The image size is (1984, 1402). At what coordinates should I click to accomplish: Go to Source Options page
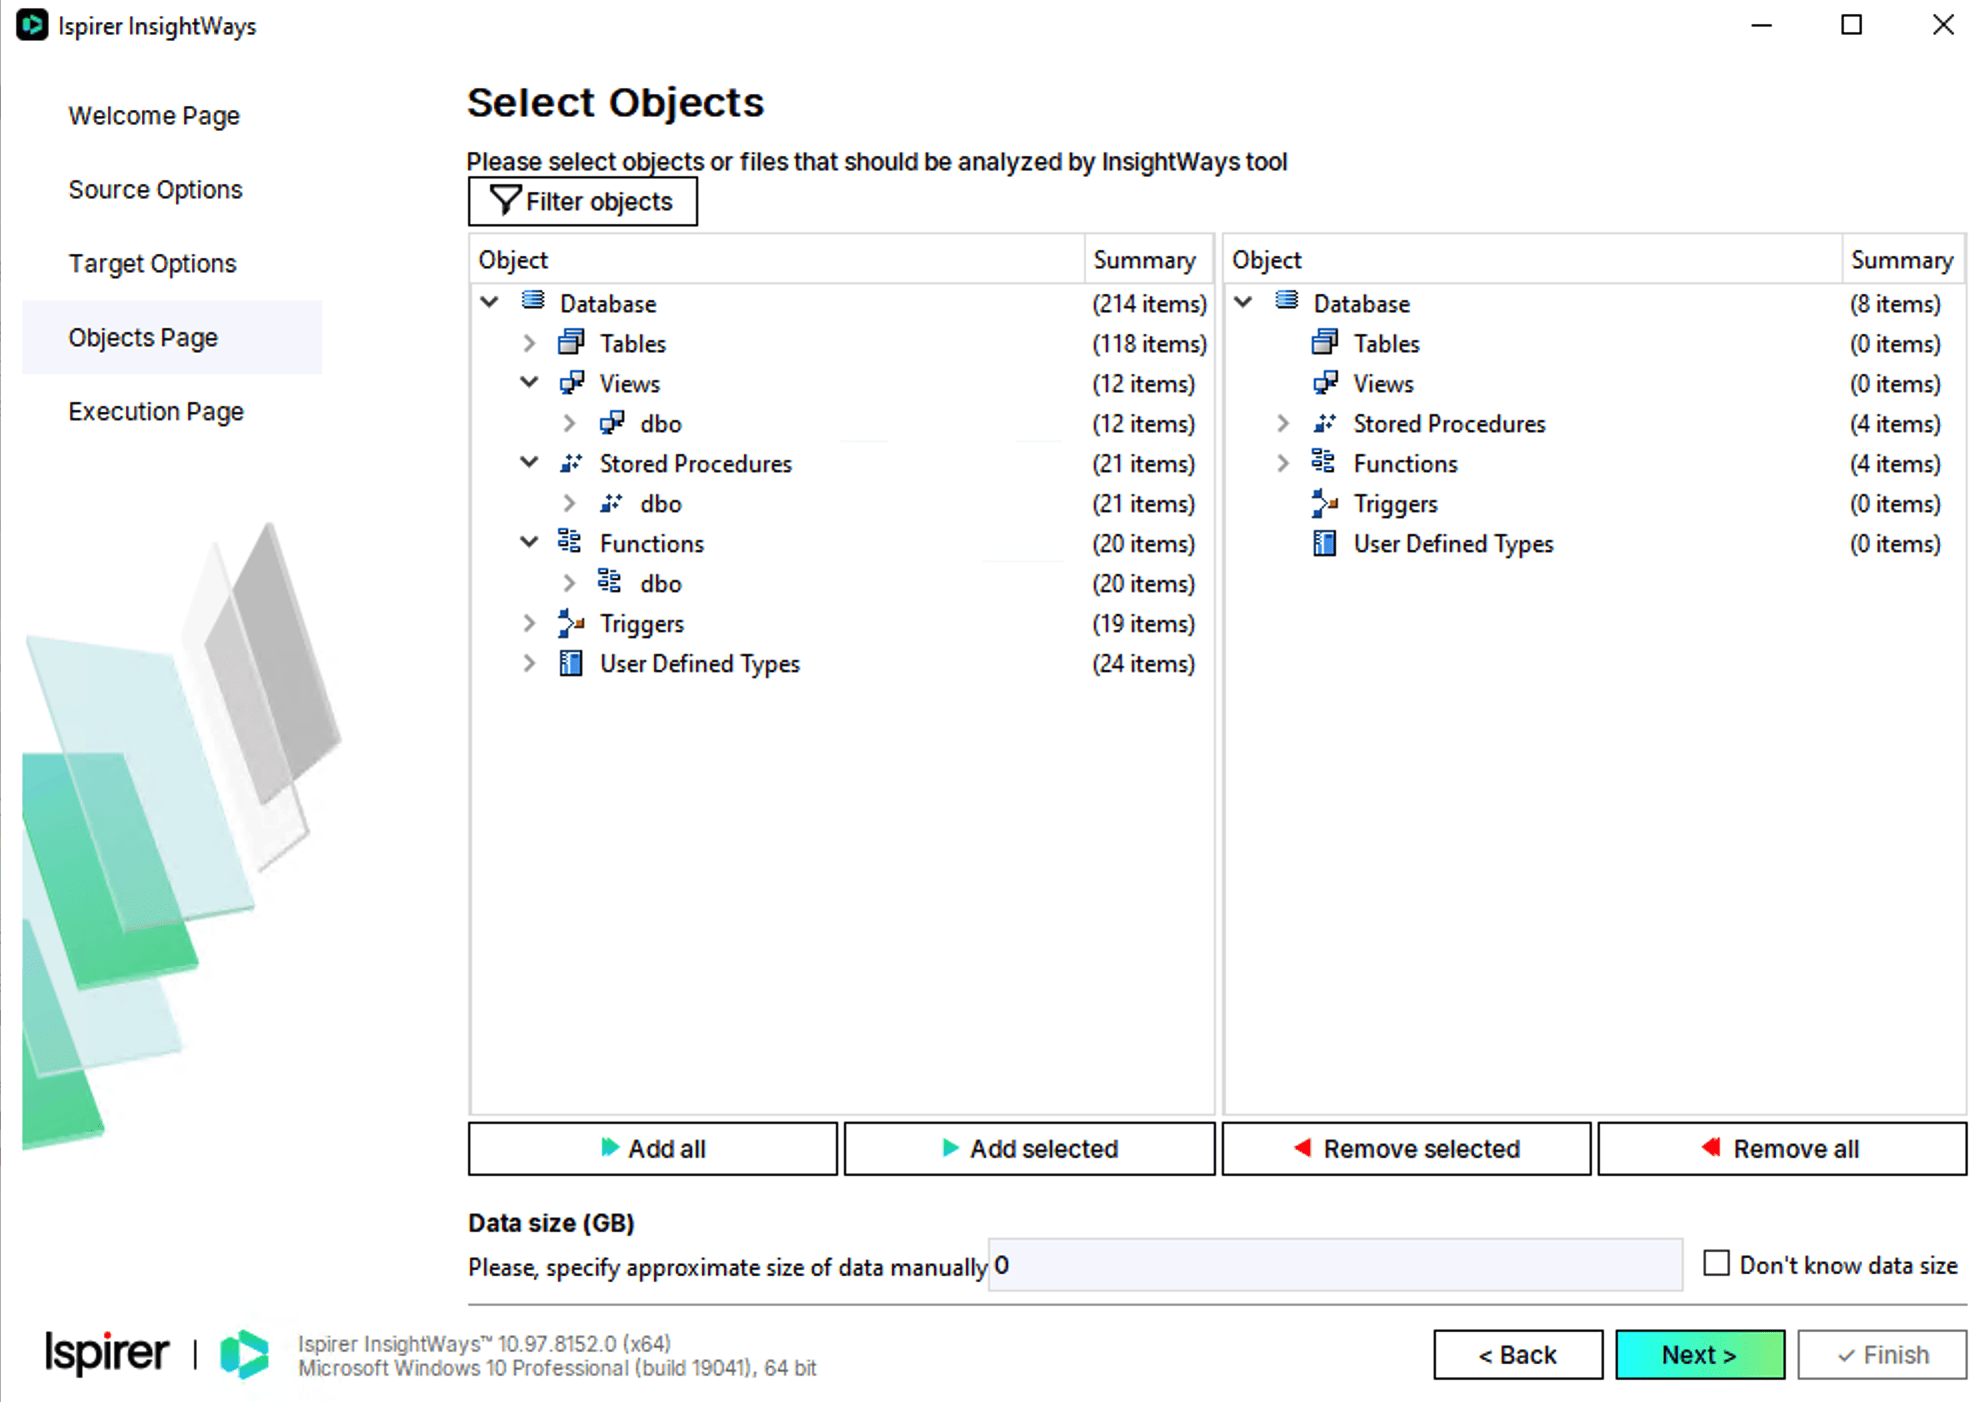[155, 189]
